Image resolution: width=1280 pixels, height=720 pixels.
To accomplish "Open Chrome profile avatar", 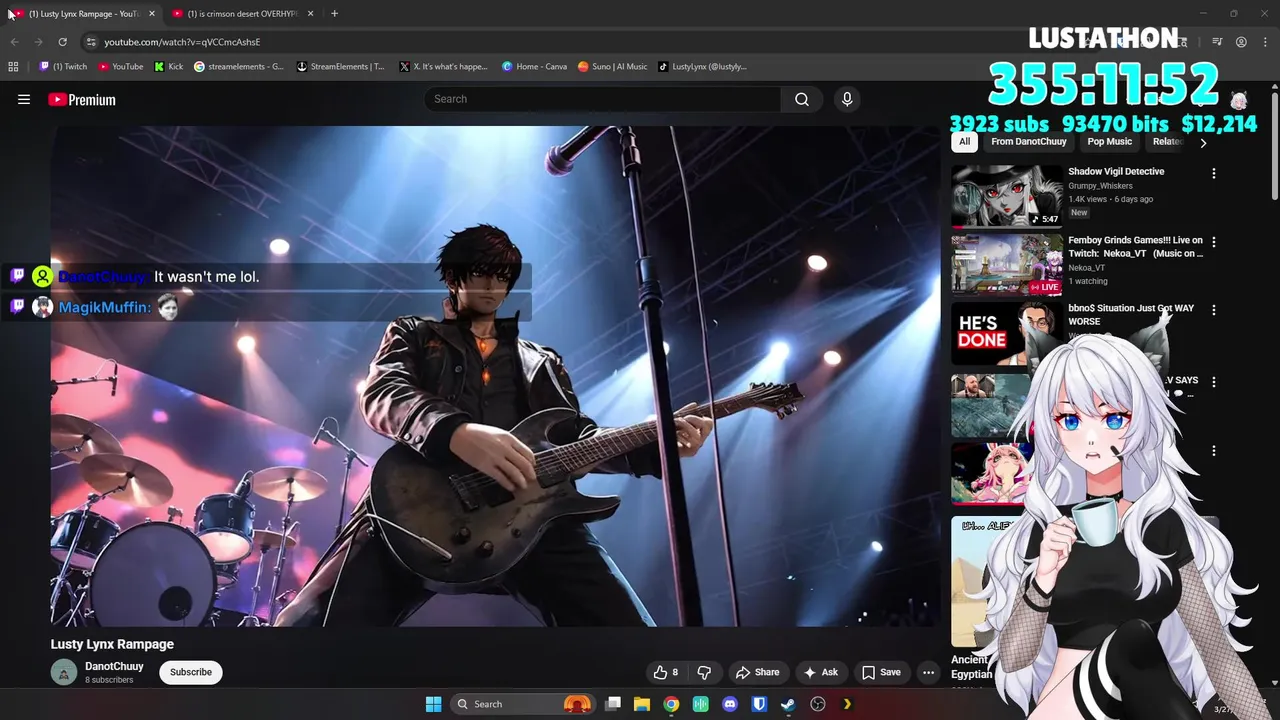I will (1241, 42).
